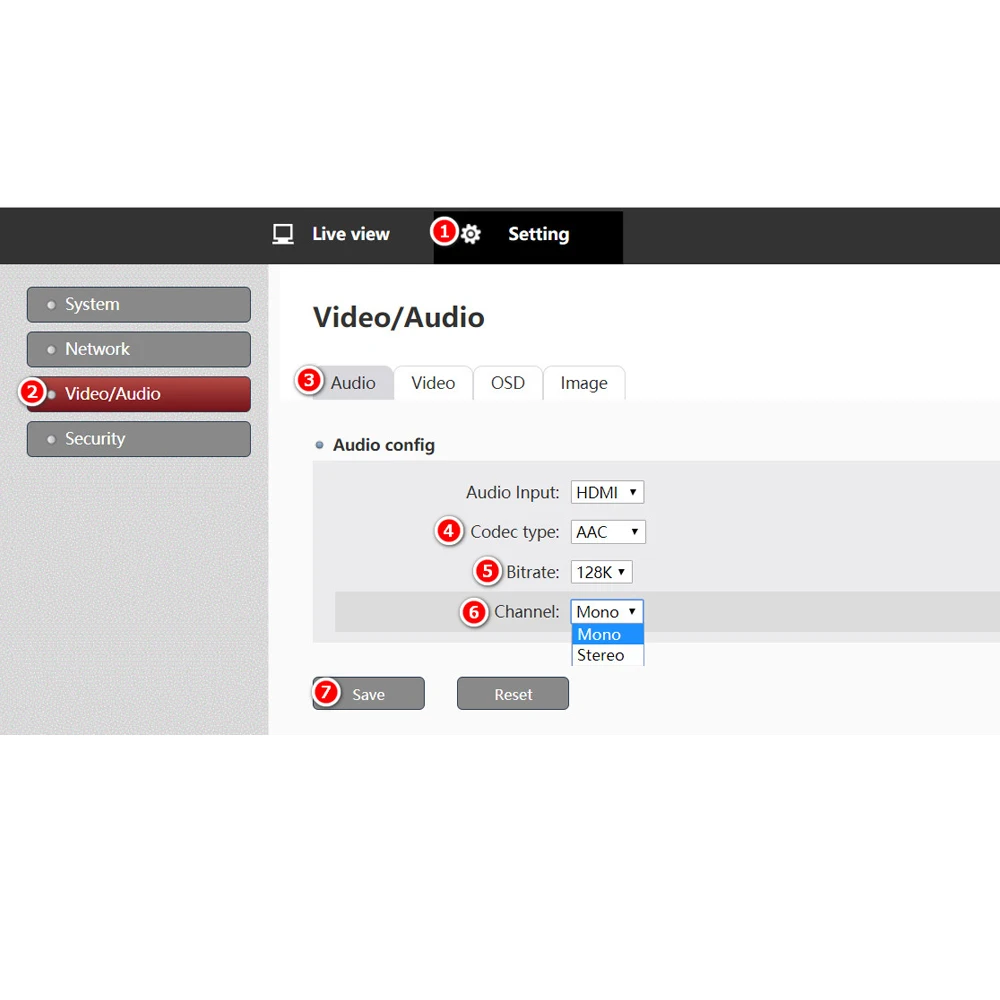Open the Codec type AAC dropdown
Screen dimensions: 1000x1000
point(608,532)
